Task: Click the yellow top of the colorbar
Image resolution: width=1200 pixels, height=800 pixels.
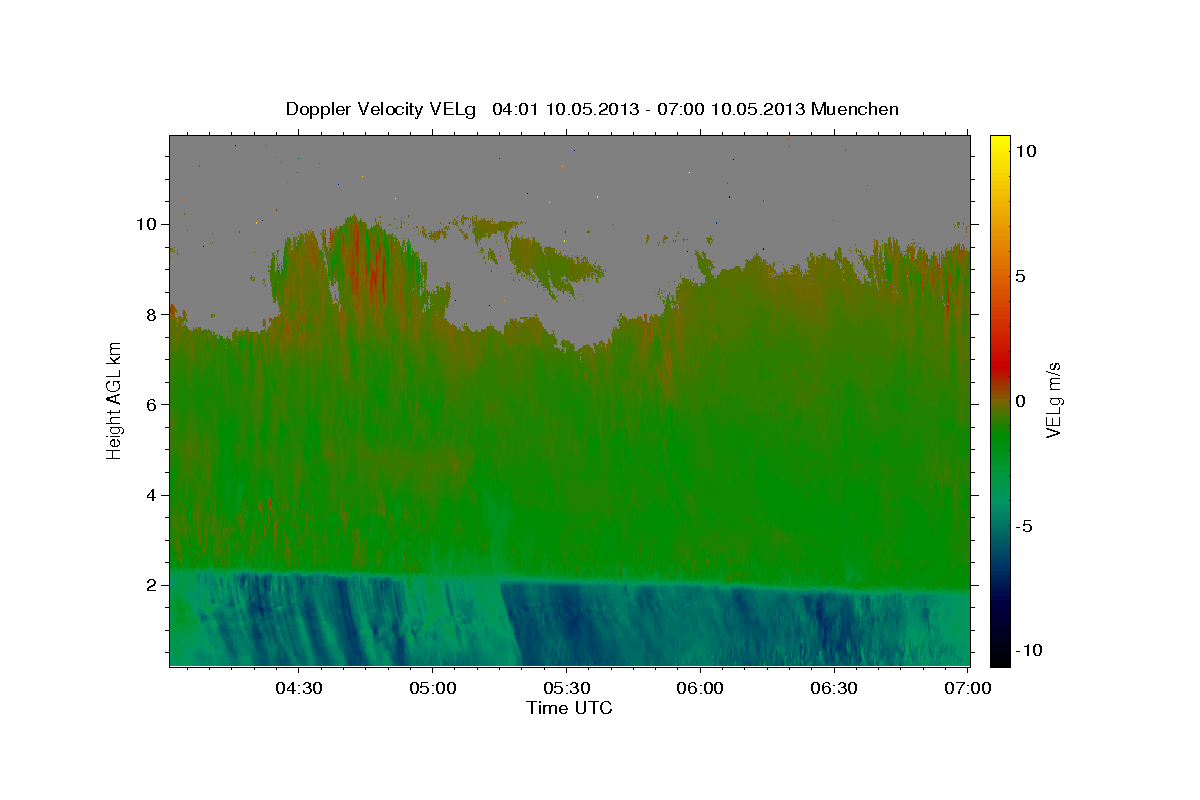Action: pos(999,145)
